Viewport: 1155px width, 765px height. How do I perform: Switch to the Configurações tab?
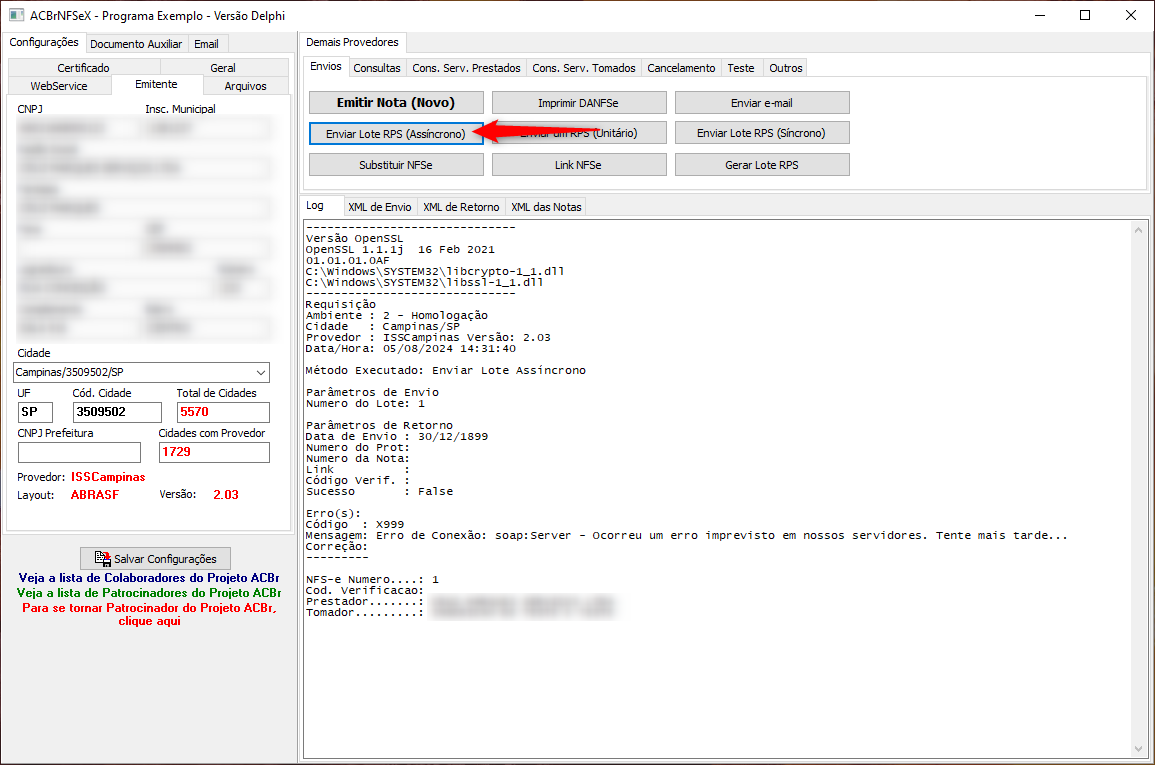[43, 43]
